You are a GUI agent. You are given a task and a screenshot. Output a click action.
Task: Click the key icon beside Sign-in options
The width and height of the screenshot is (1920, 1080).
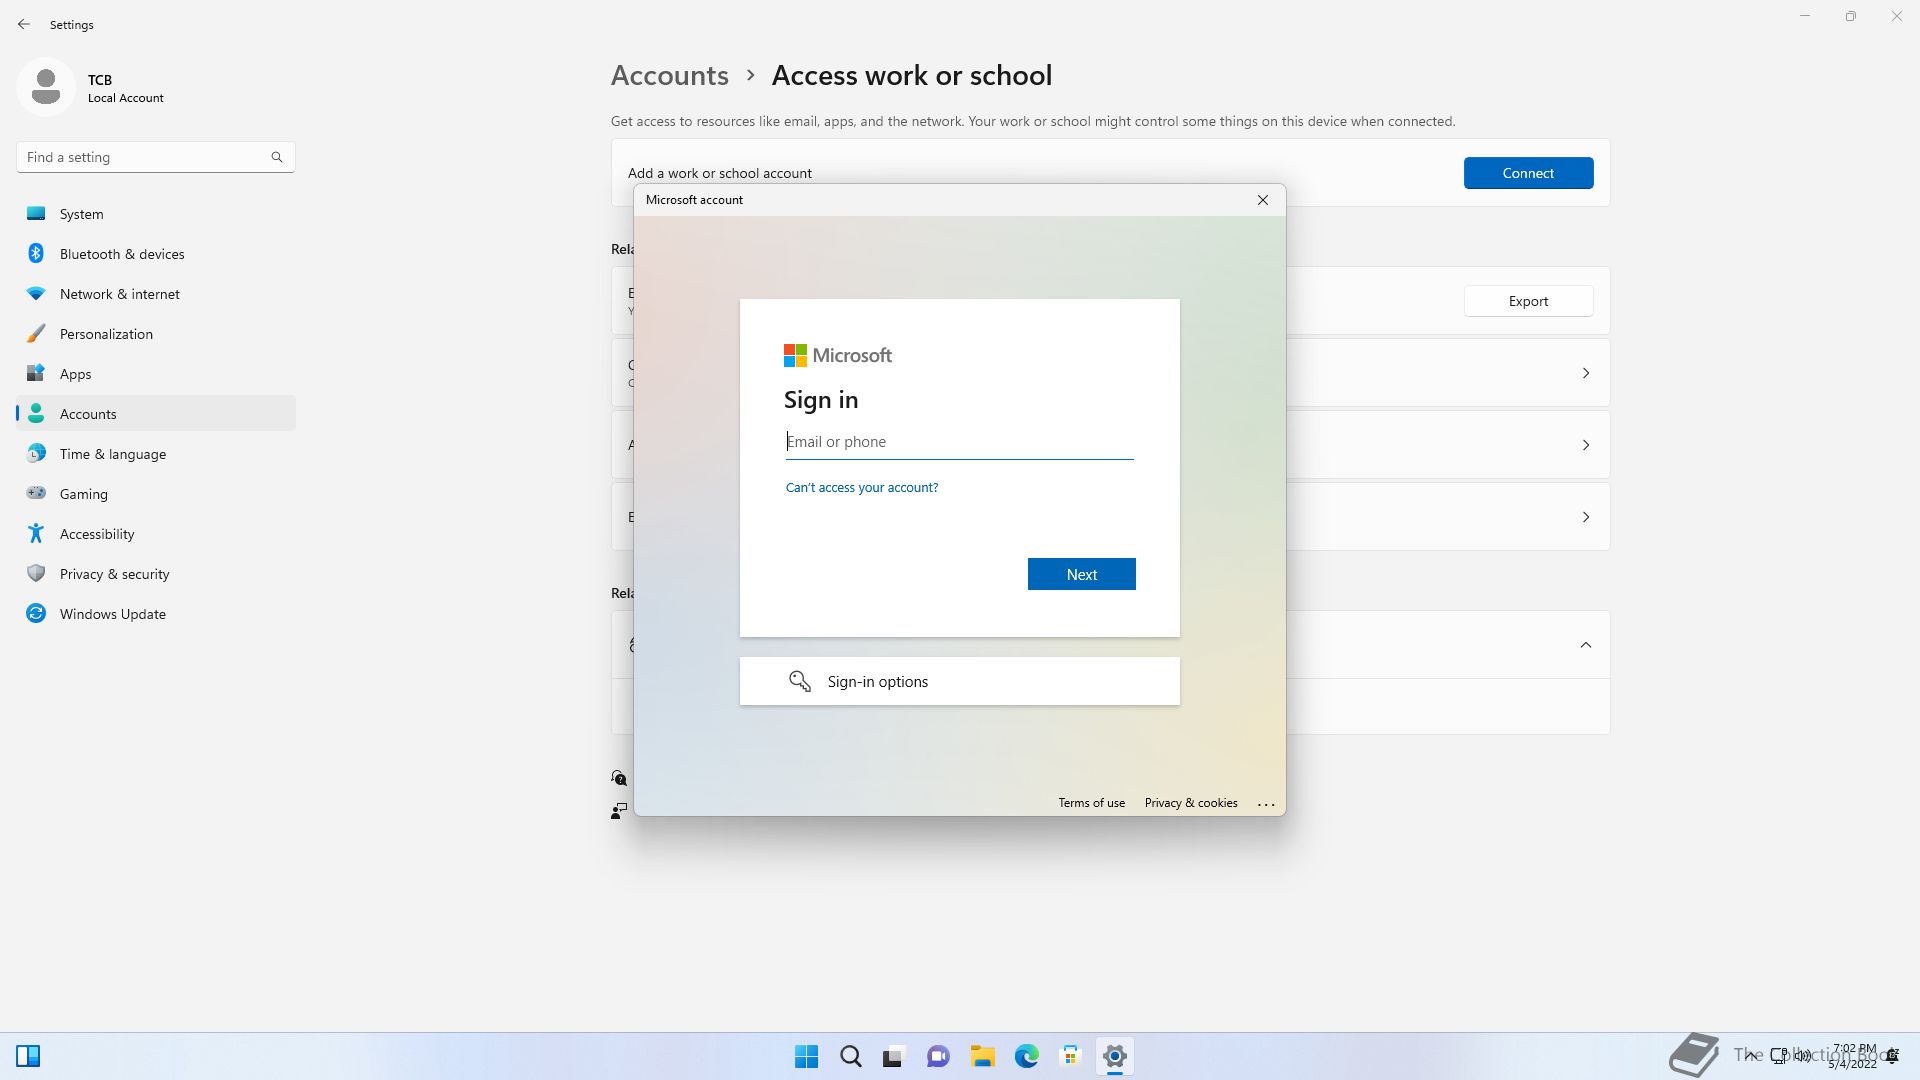tap(799, 681)
